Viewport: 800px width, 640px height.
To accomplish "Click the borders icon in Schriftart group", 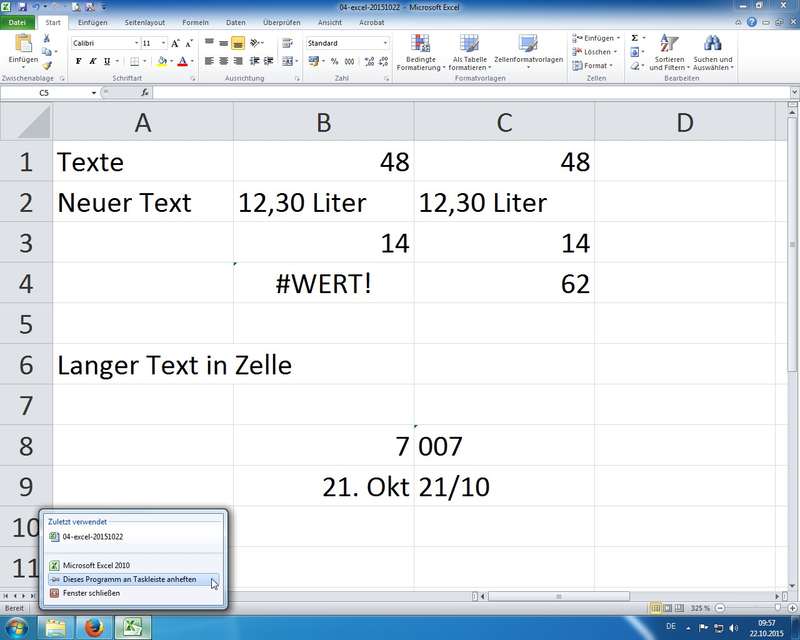I will click(134, 61).
